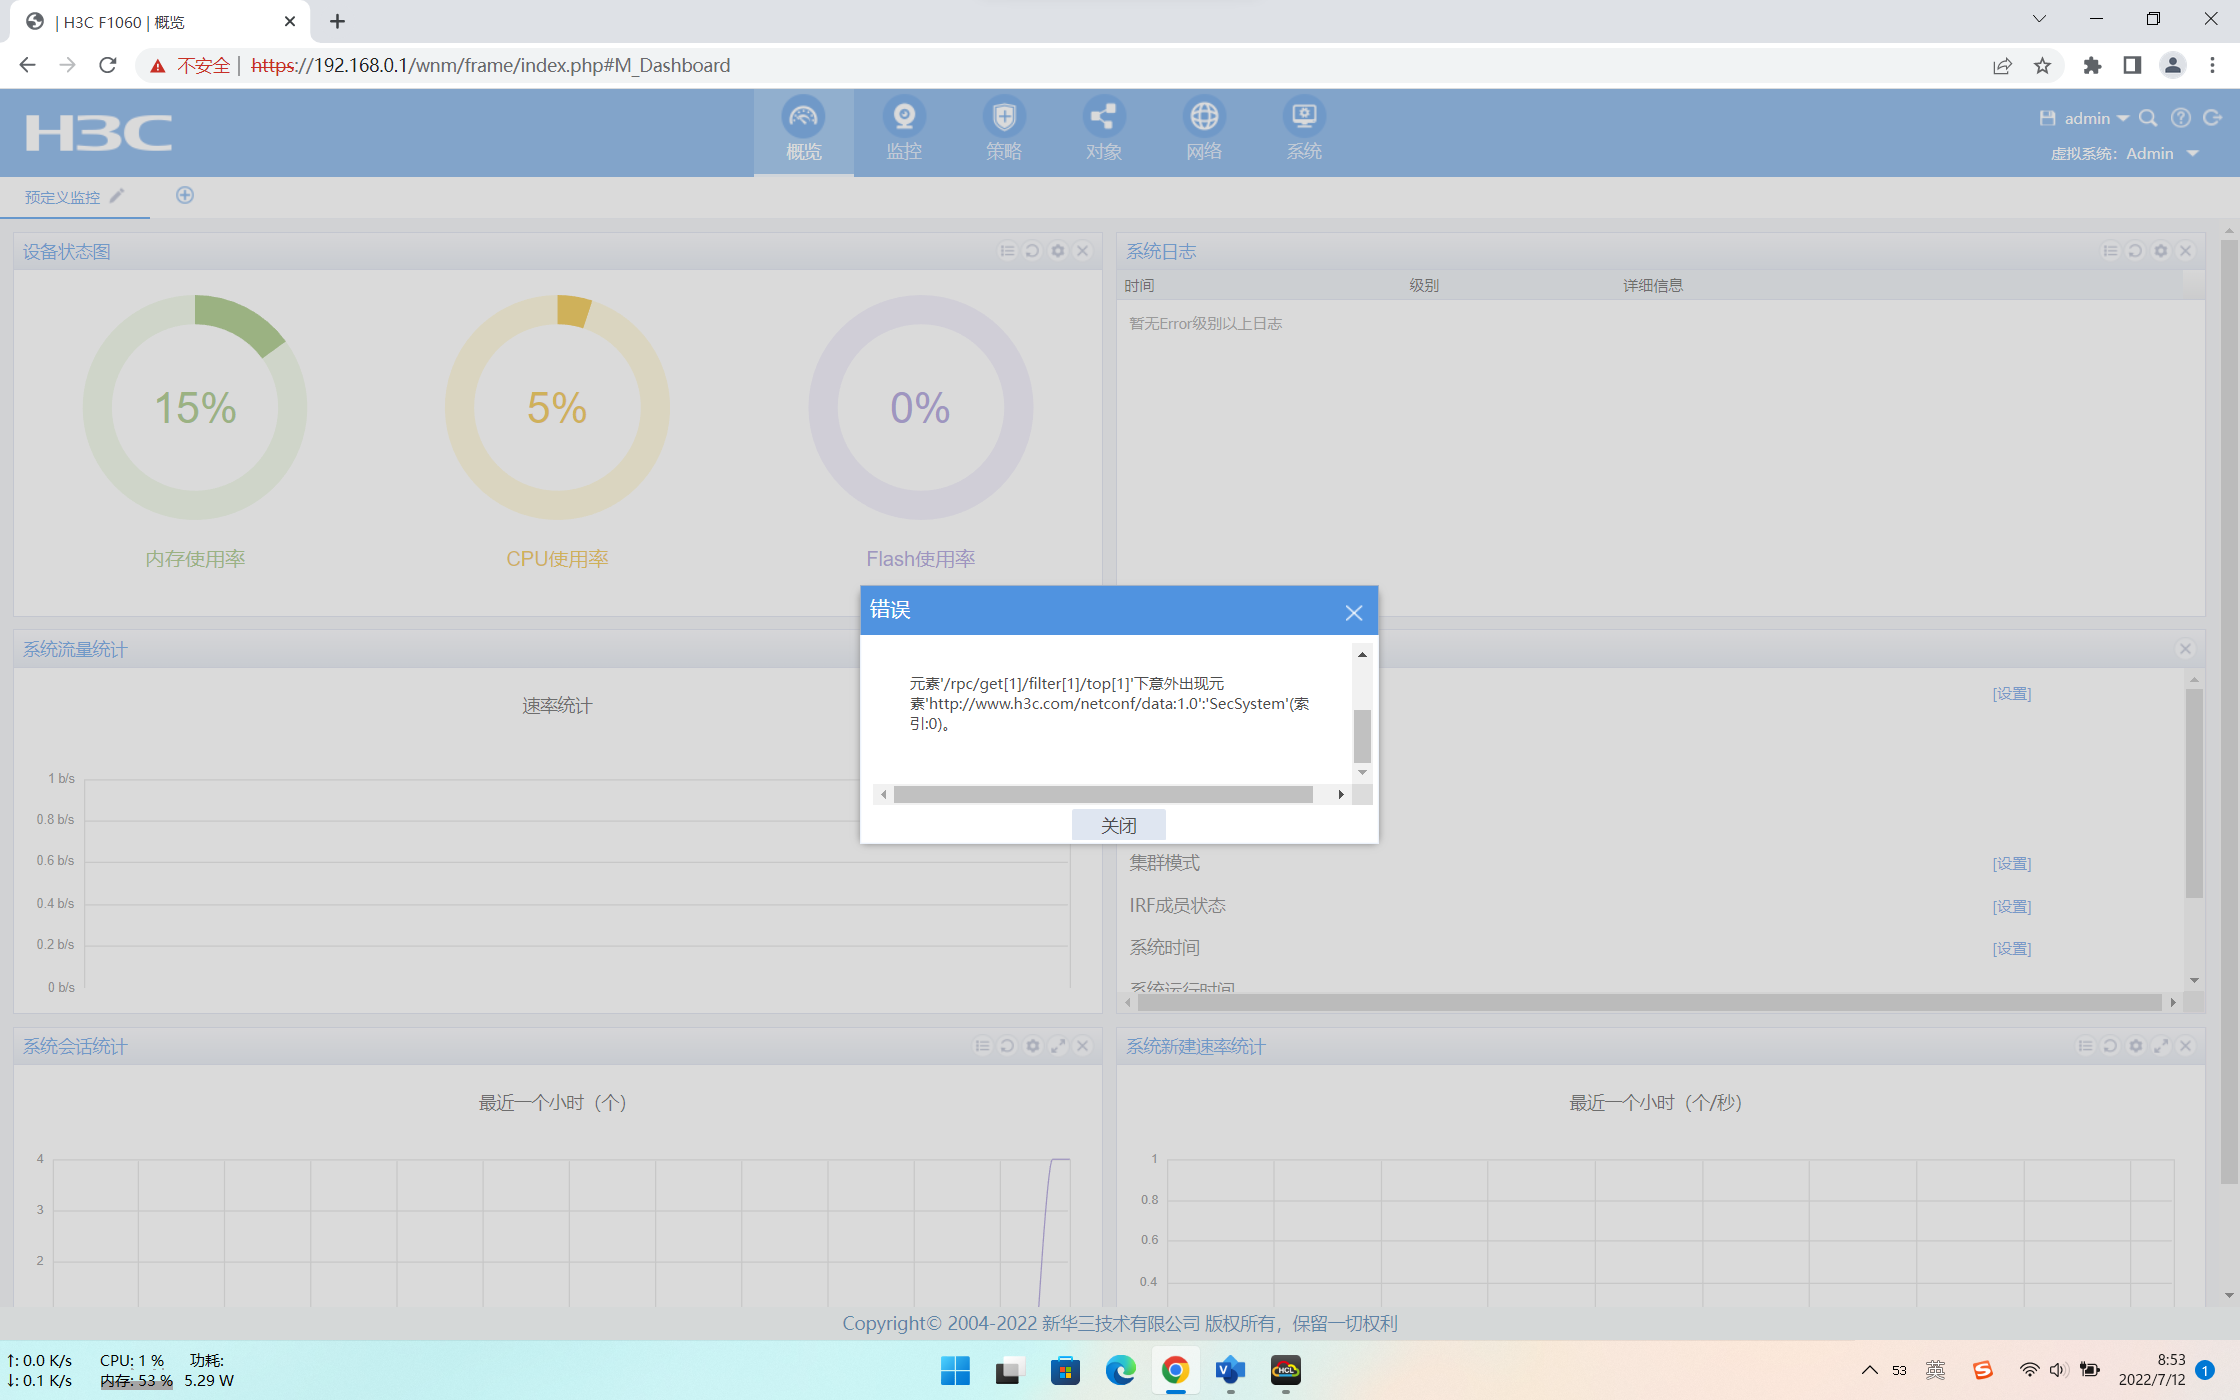Open settings gear on 设备状态图 panel

click(1057, 251)
